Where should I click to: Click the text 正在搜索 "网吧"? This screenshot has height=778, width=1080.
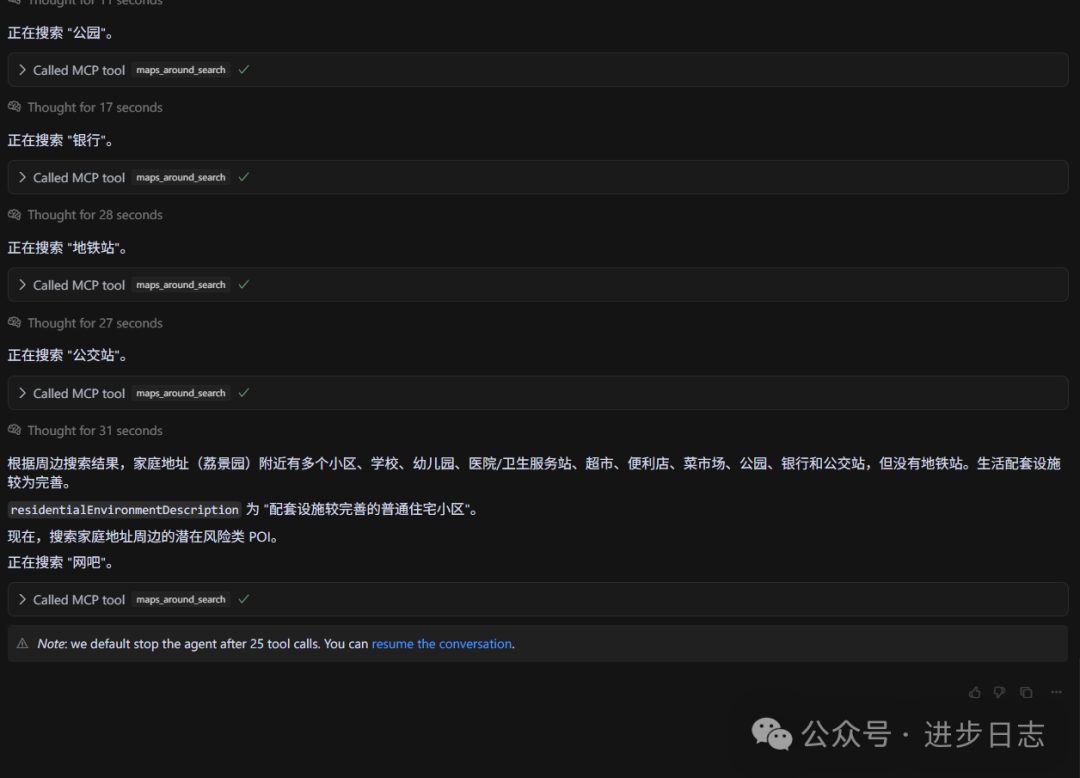[x=61, y=563]
